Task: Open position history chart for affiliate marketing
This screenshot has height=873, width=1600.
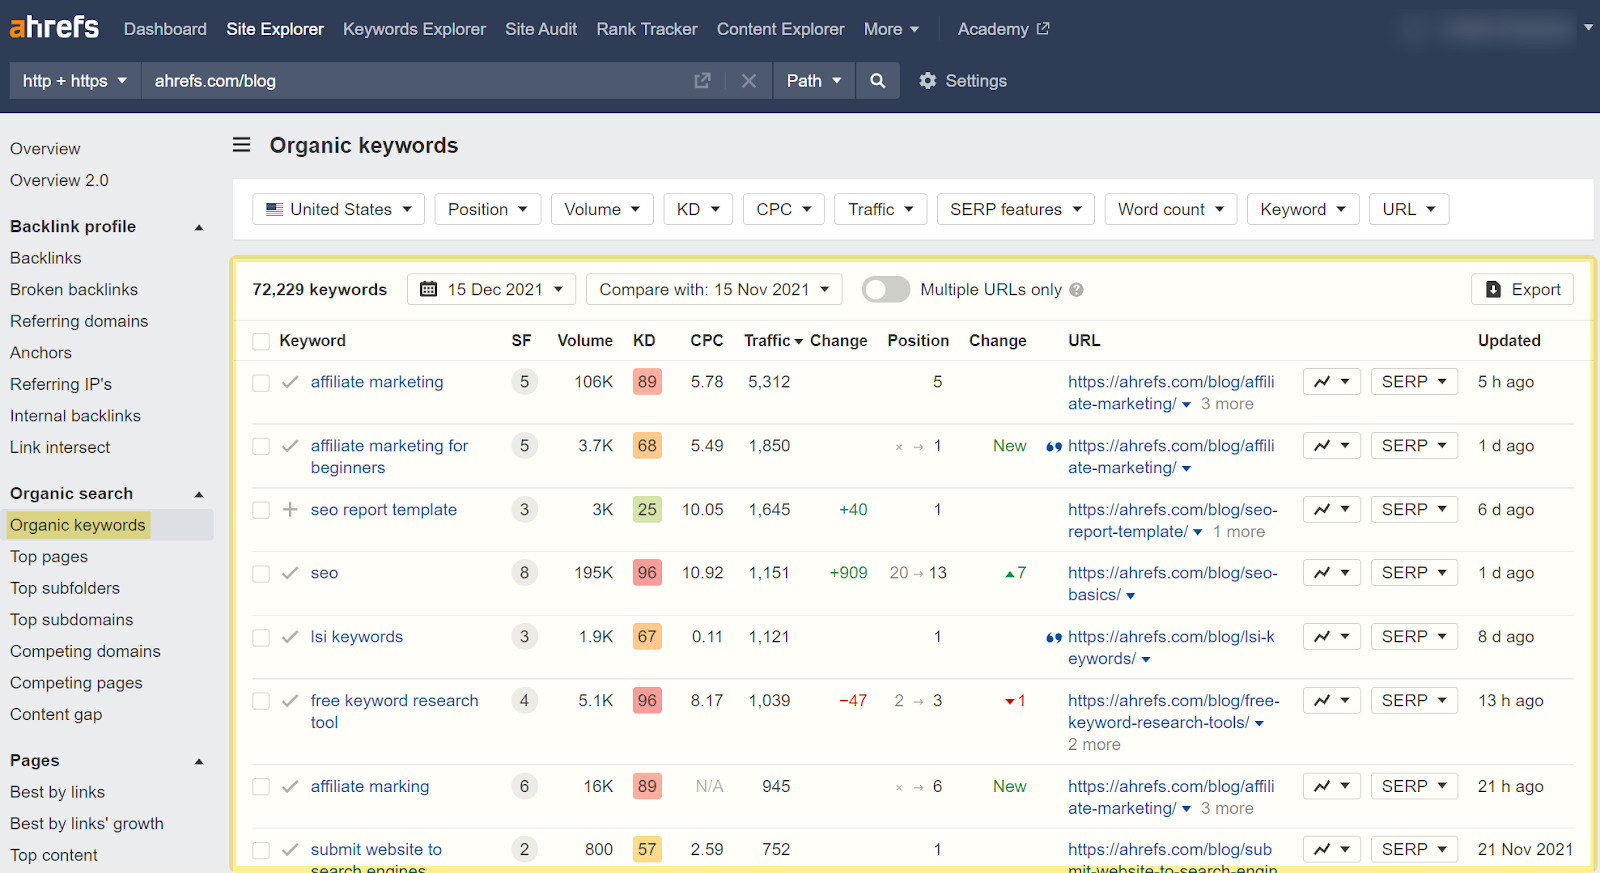Action: click(x=1330, y=382)
